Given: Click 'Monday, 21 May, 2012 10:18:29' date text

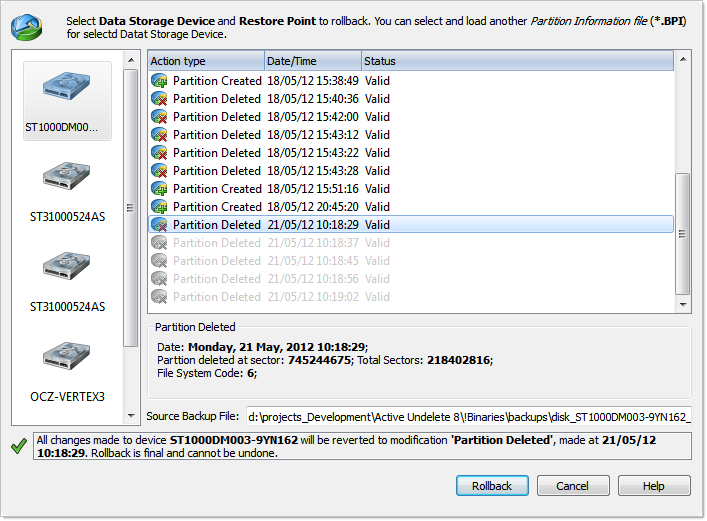Looking at the screenshot, I should tap(276, 347).
